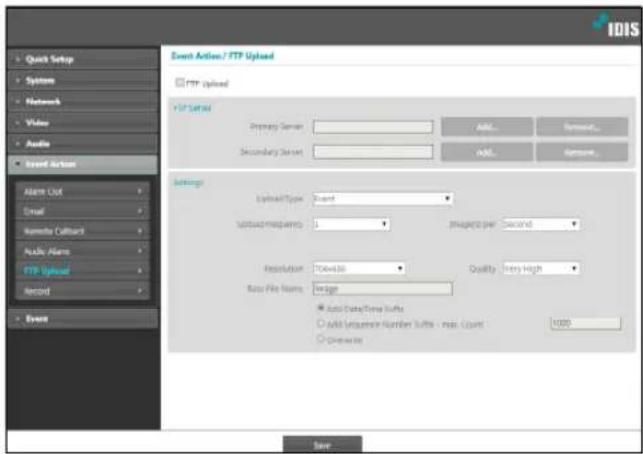Add a secondary FTP server

(487, 152)
